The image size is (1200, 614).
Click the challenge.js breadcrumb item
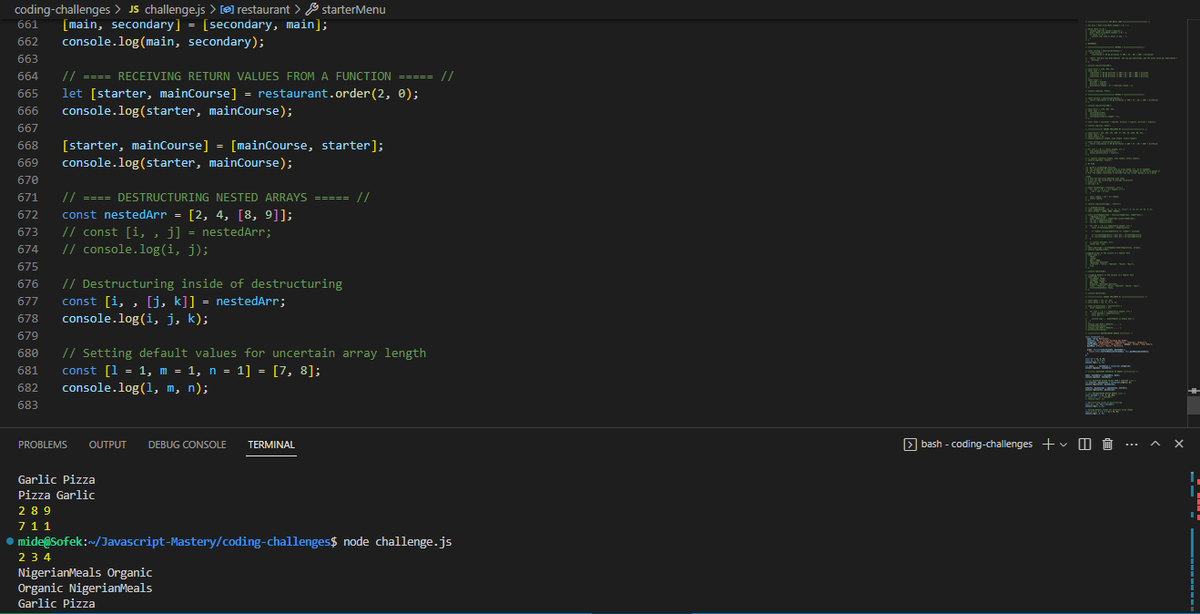pyautogui.click(x=175, y=9)
